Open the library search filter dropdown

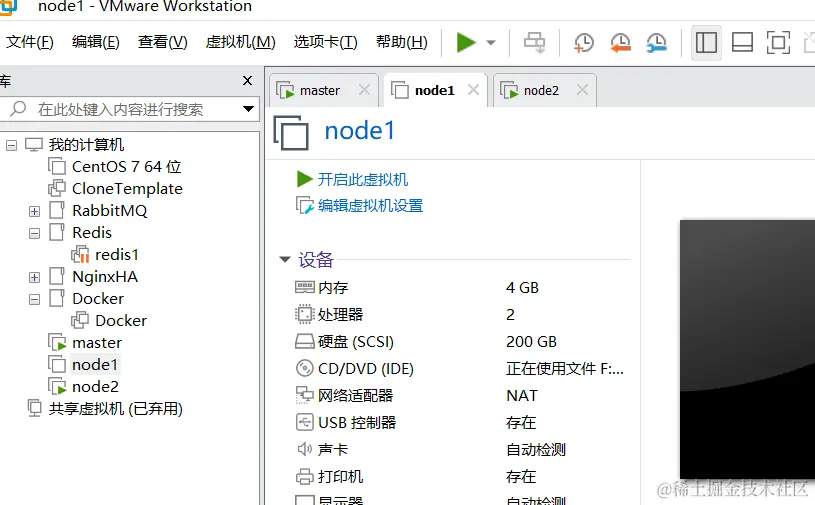248,109
